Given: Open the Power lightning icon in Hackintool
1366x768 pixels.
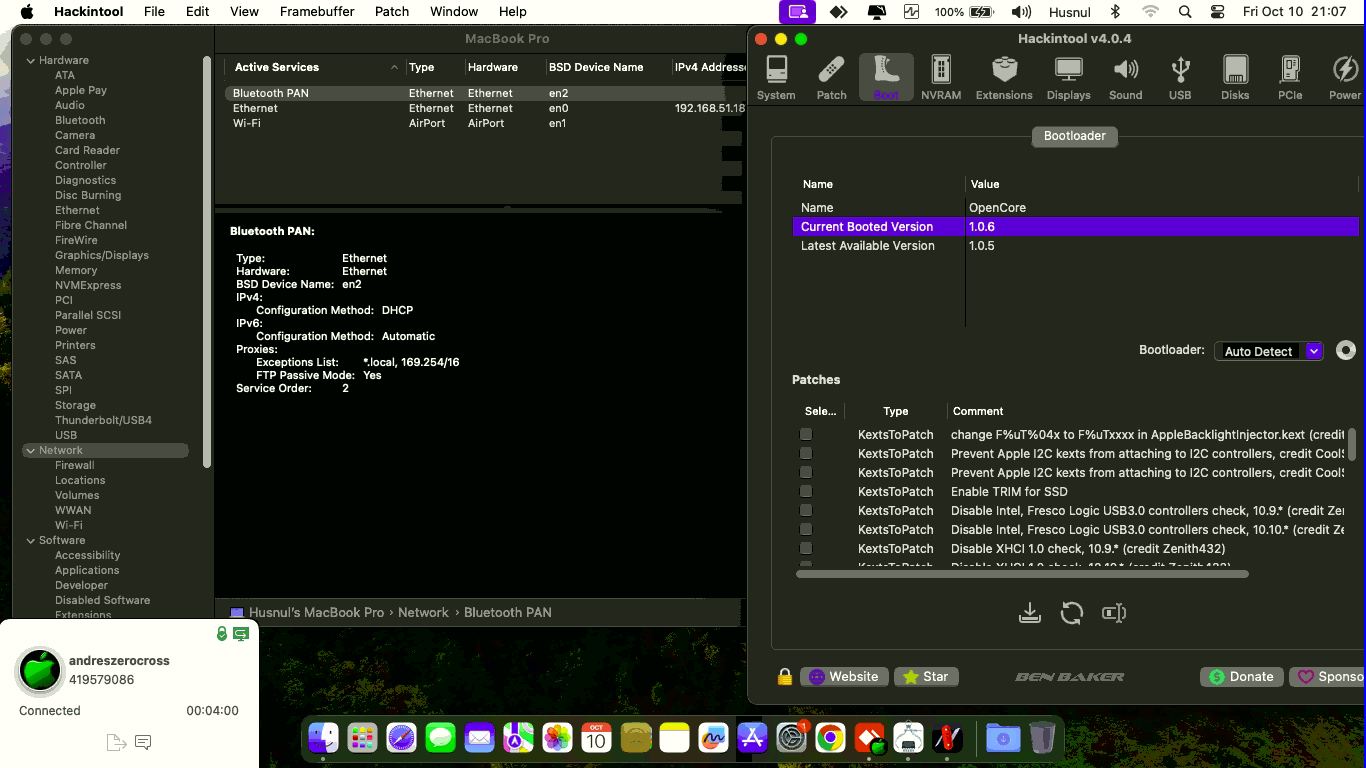Looking at the screenshot, I should click(1345, 78).
